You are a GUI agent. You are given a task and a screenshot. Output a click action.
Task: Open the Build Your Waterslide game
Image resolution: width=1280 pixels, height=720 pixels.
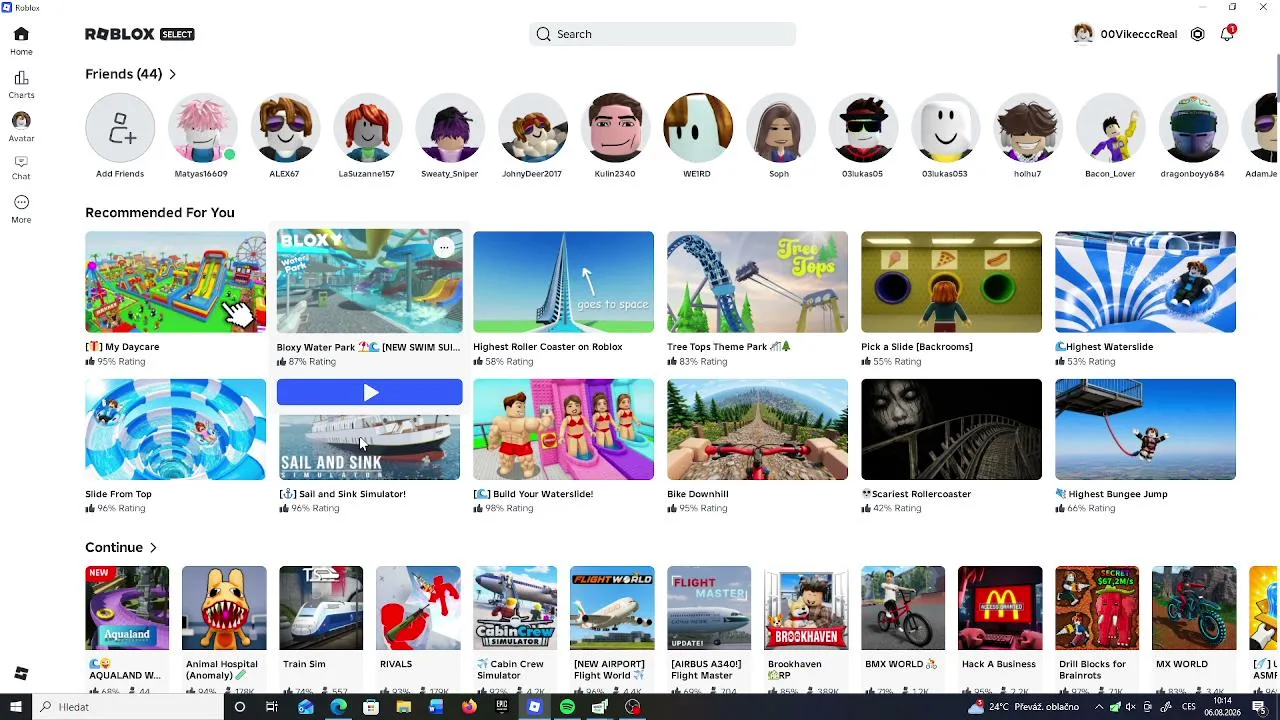tap(563, 429)
